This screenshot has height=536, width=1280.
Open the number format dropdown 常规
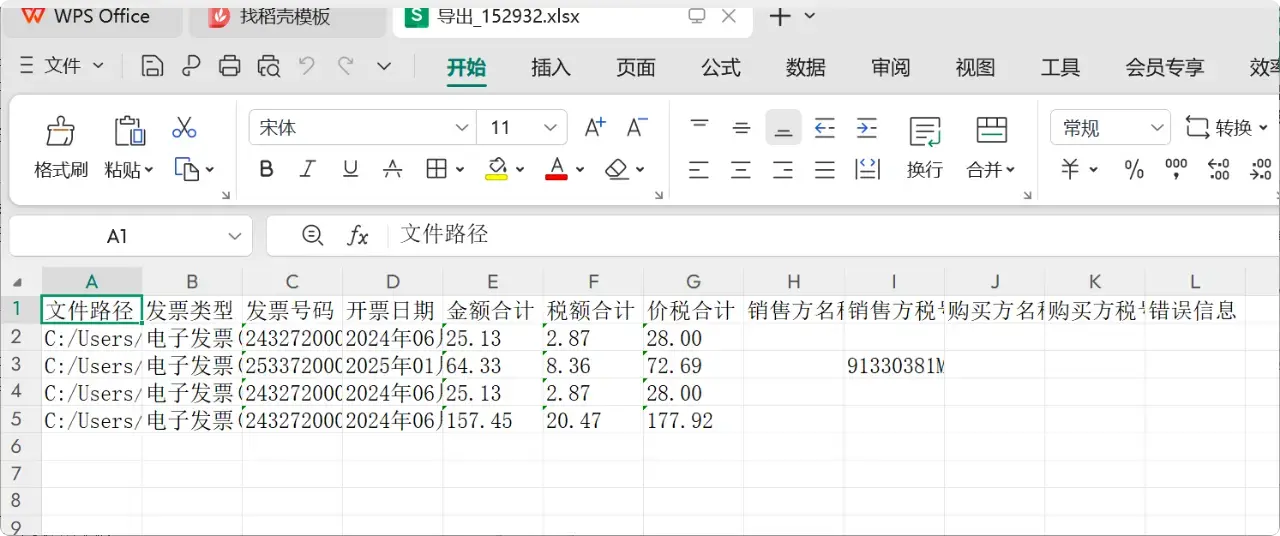click(x=1159, y=127)
